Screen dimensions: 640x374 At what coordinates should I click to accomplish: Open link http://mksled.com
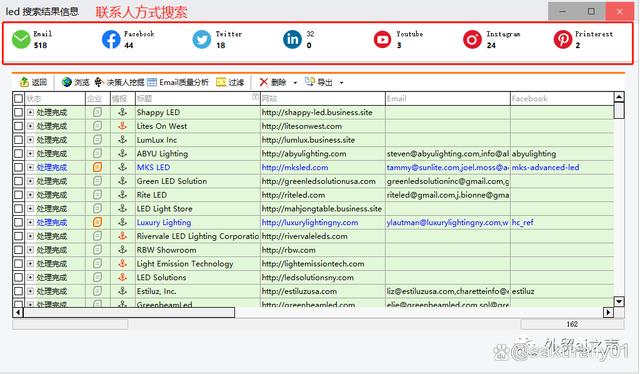click(x=295, y=167)
